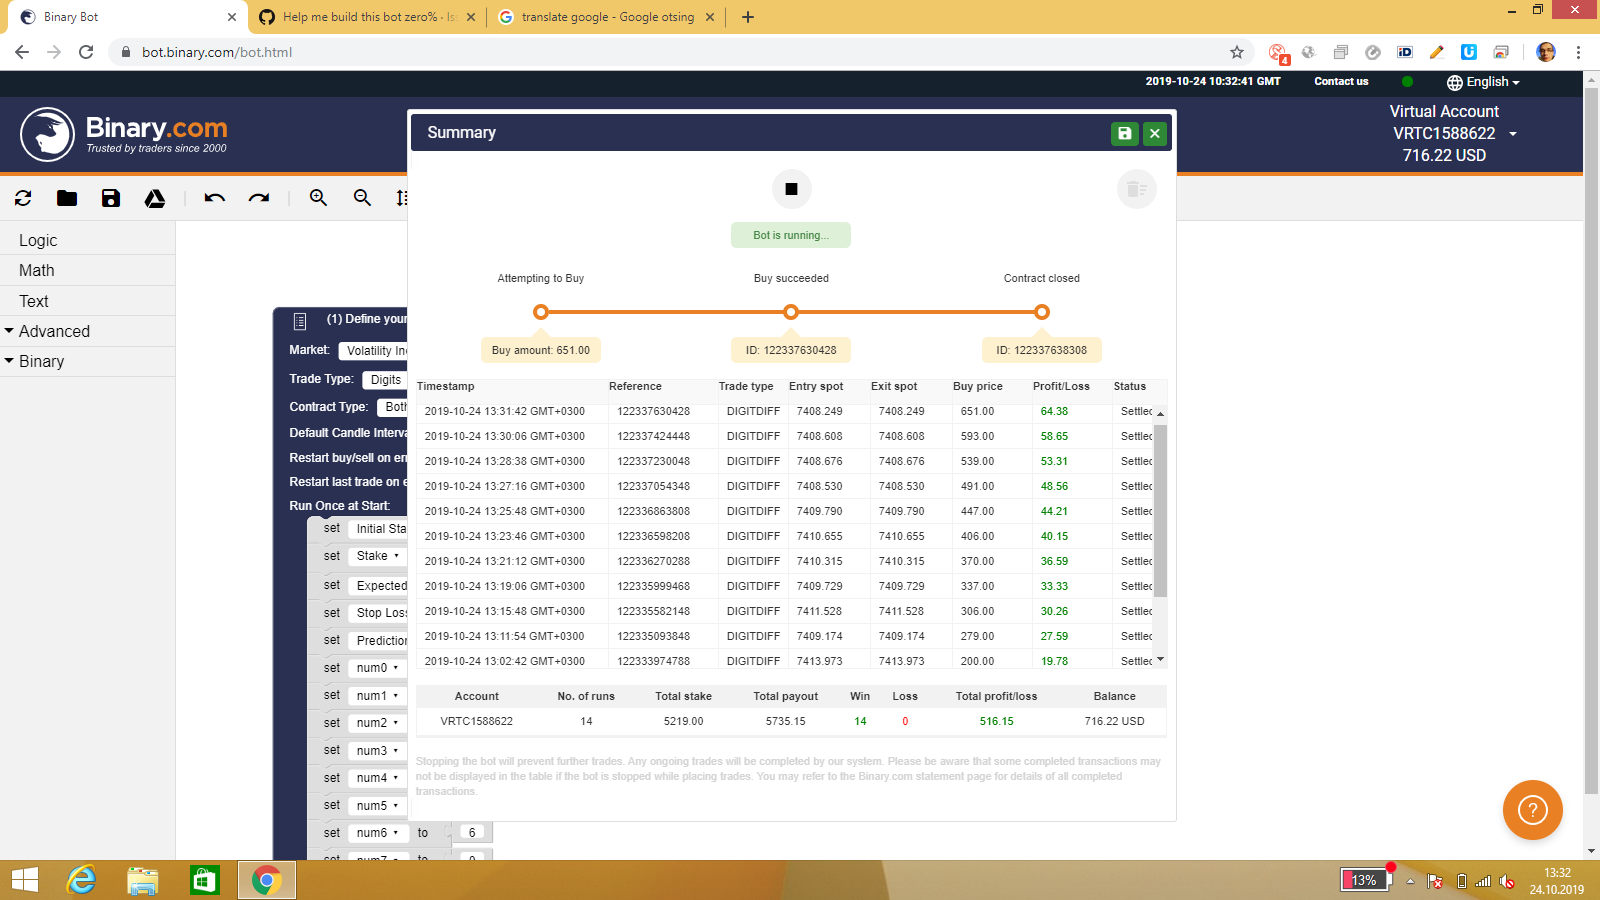Click the browser back arrow

point(22,52)
